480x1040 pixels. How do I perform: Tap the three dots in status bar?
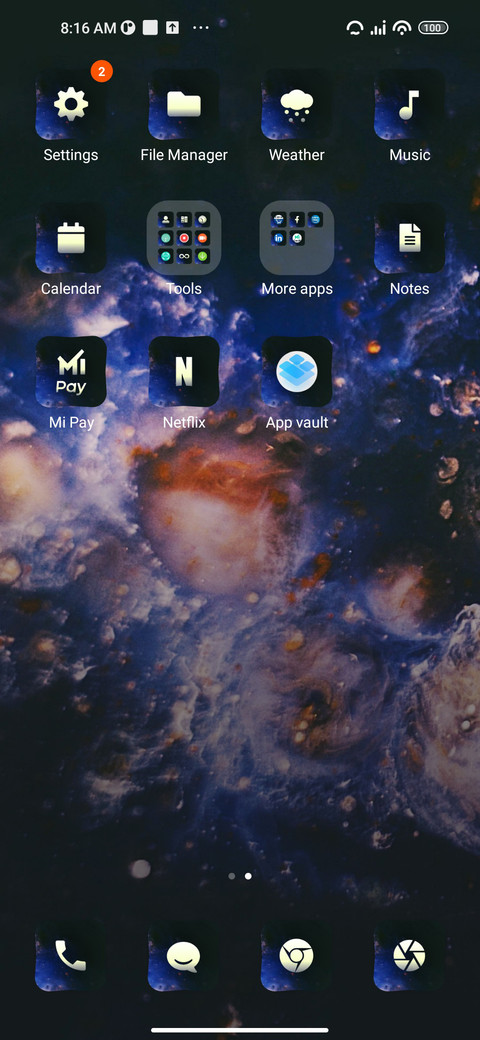tap(200, 28)
